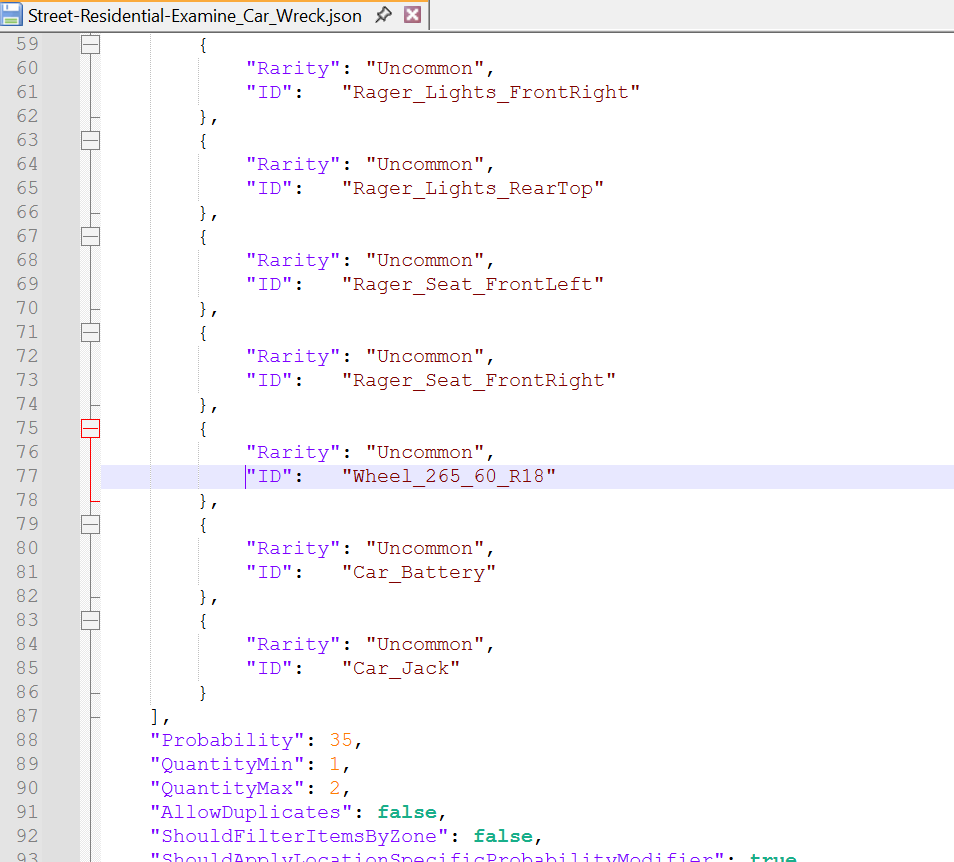
Task: Click the Probability value 35
Action: (341, 740)
